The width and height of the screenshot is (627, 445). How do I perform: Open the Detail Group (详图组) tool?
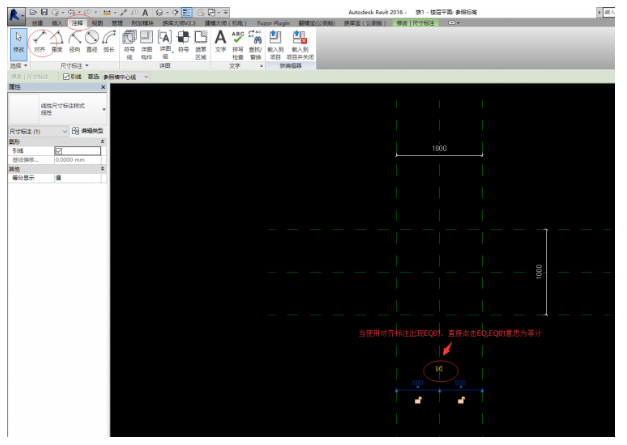165,41
